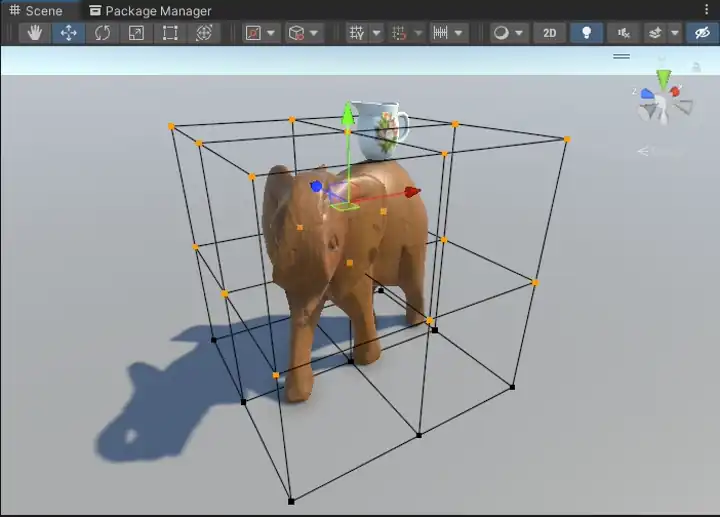Screen dimensions: 720x517
Task: Select the Rect transform tool
Action: (170, 33)
